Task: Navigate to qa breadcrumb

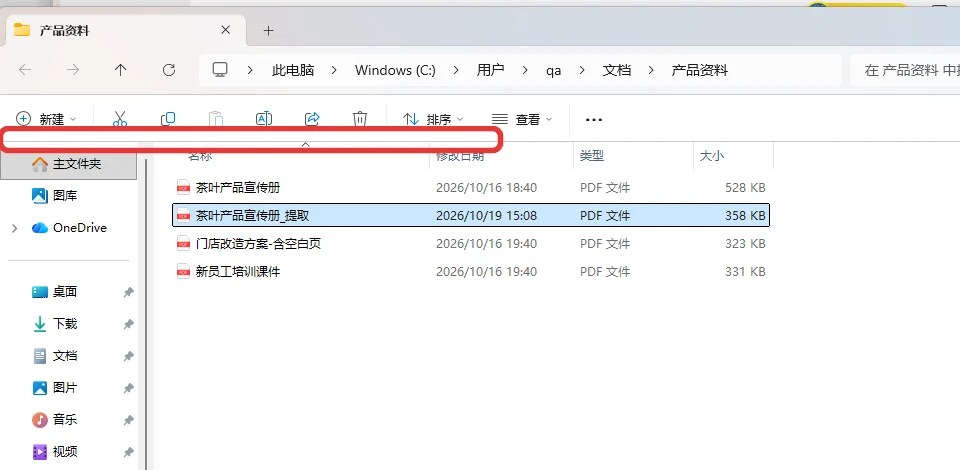Action: [x=553, y=70]
